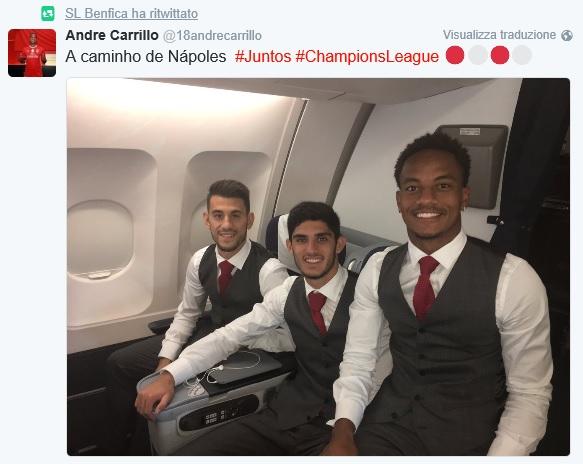Click the green retweet icon
The height and width of the screenshot is (464, 583).
point(48,14)
